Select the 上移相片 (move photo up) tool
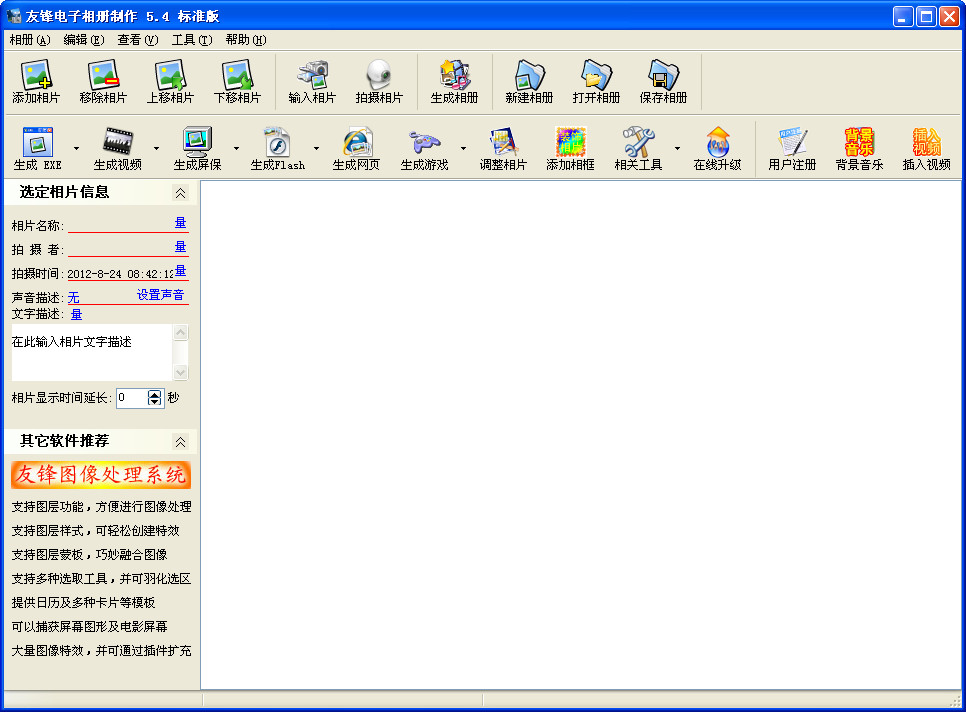This screenshot has height=712, width=966. point(170,82)
